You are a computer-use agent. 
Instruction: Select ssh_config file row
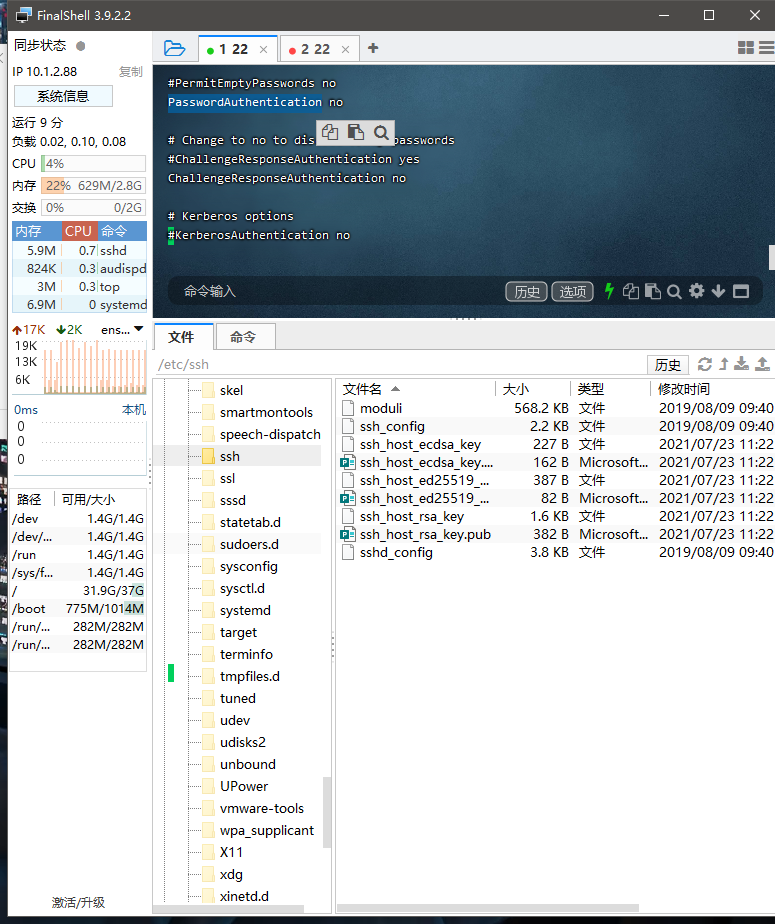[x=556, y=426]
